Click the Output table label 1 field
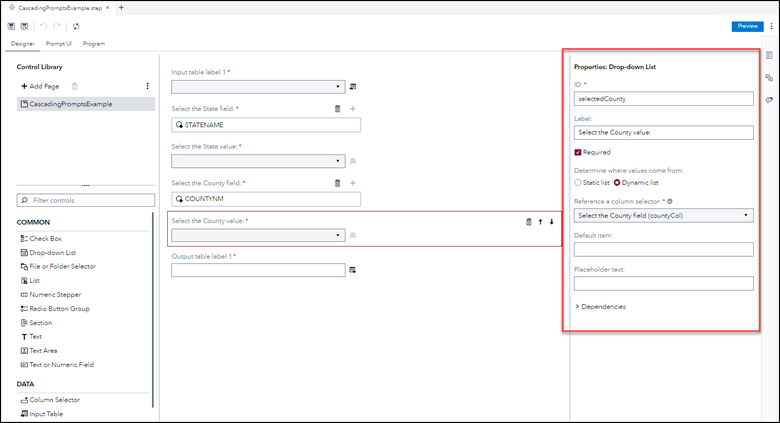The height and width of the screenshot is (423, 780). [258, 270]
